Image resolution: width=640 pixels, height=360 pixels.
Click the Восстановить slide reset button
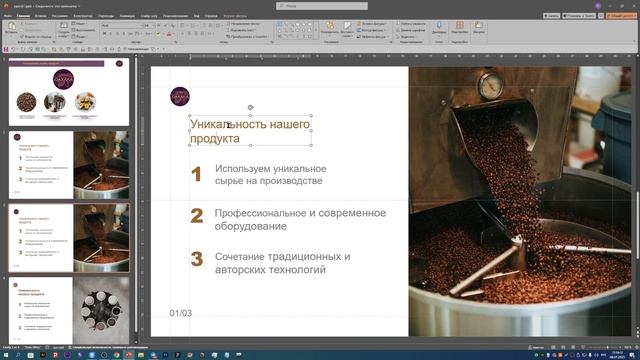pos(84,30)
